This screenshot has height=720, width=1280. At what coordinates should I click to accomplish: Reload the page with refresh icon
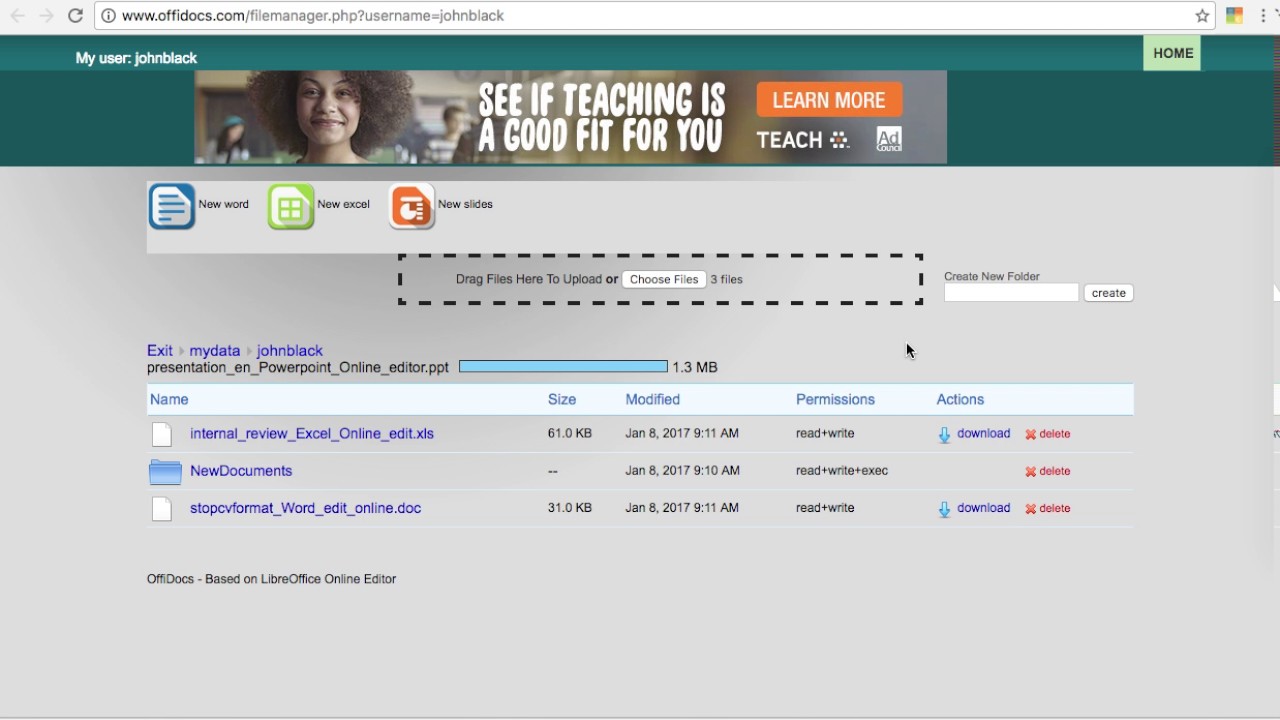pos(75,16)
